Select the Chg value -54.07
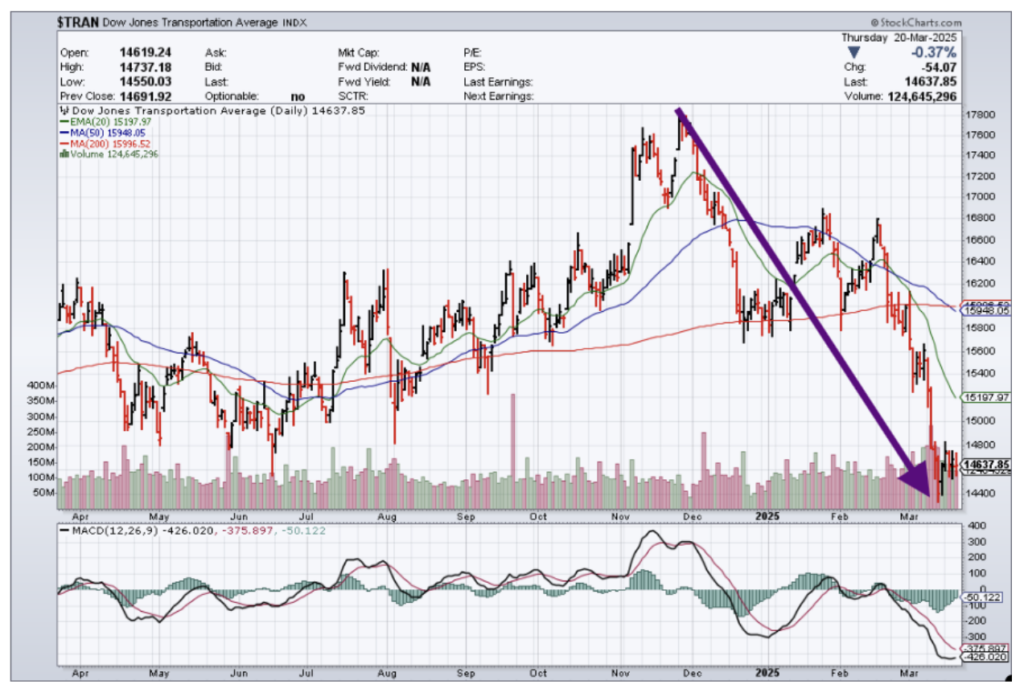Viewport: 1024px width, 697px height. click(x=937, y=67)
